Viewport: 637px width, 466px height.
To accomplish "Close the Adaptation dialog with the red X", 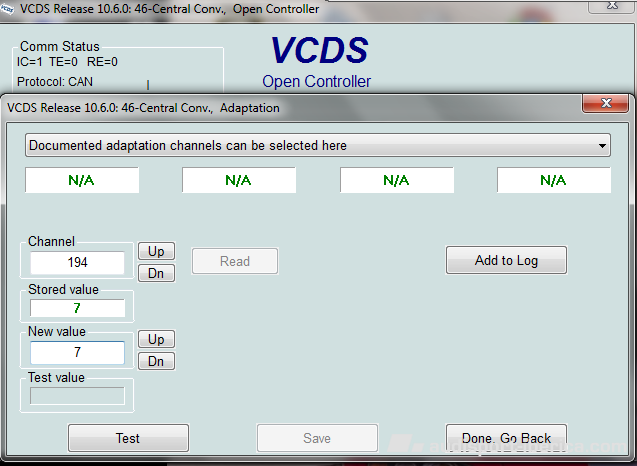I will click(x=606, y=103).
